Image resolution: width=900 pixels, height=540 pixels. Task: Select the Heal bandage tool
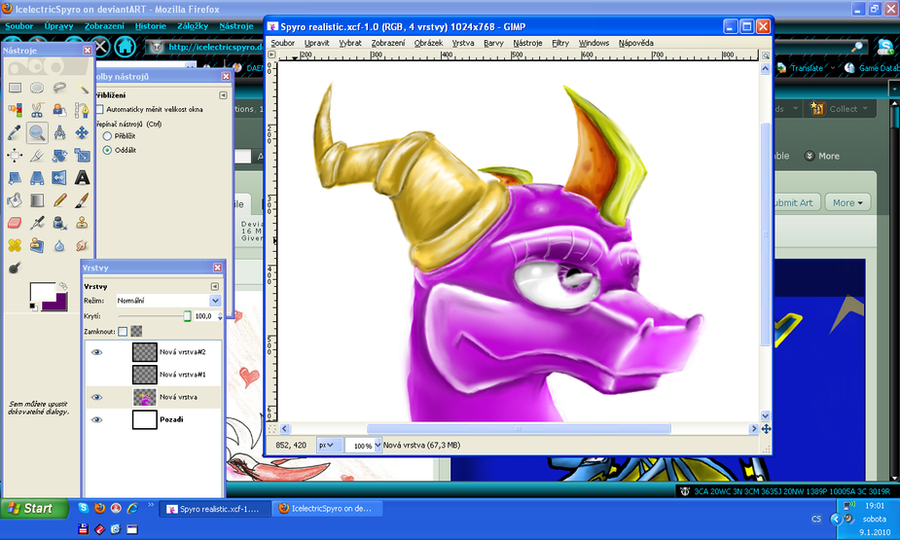point(15,246)
